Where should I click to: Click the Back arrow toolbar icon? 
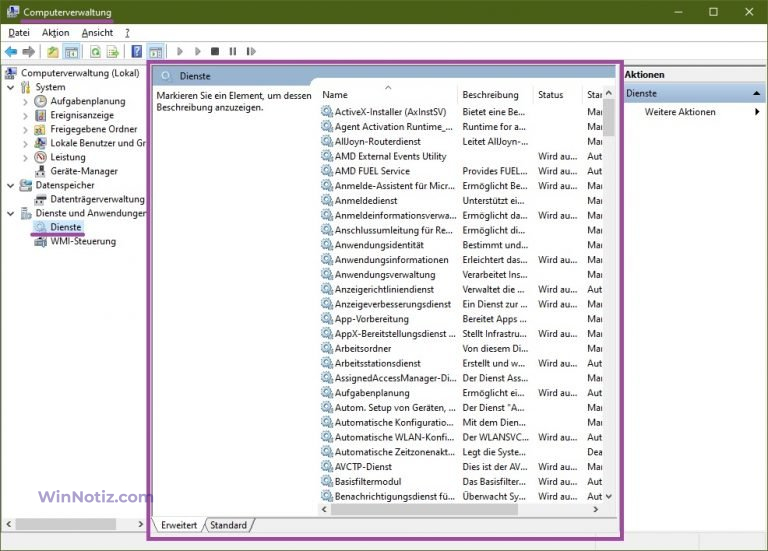pyautogui.click(x=11, y=51)
